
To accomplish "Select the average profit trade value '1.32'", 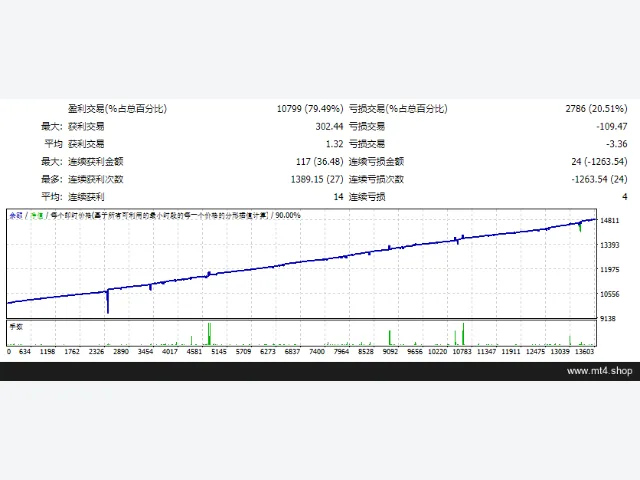I will pos(334,144).
